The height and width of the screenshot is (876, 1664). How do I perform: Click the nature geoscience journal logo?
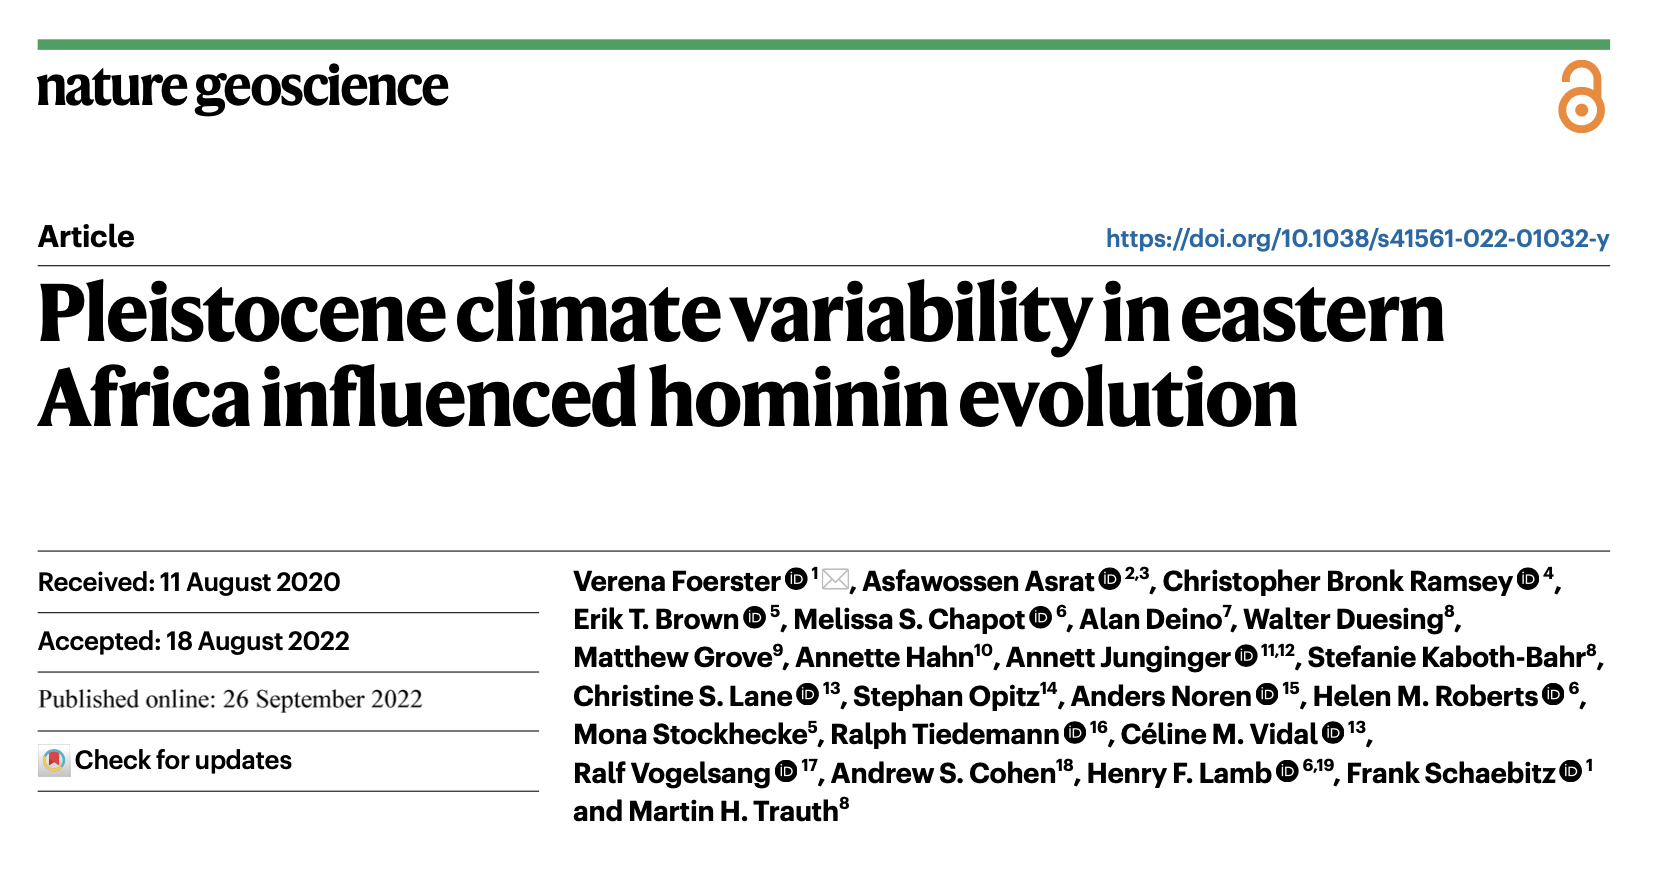243,88
